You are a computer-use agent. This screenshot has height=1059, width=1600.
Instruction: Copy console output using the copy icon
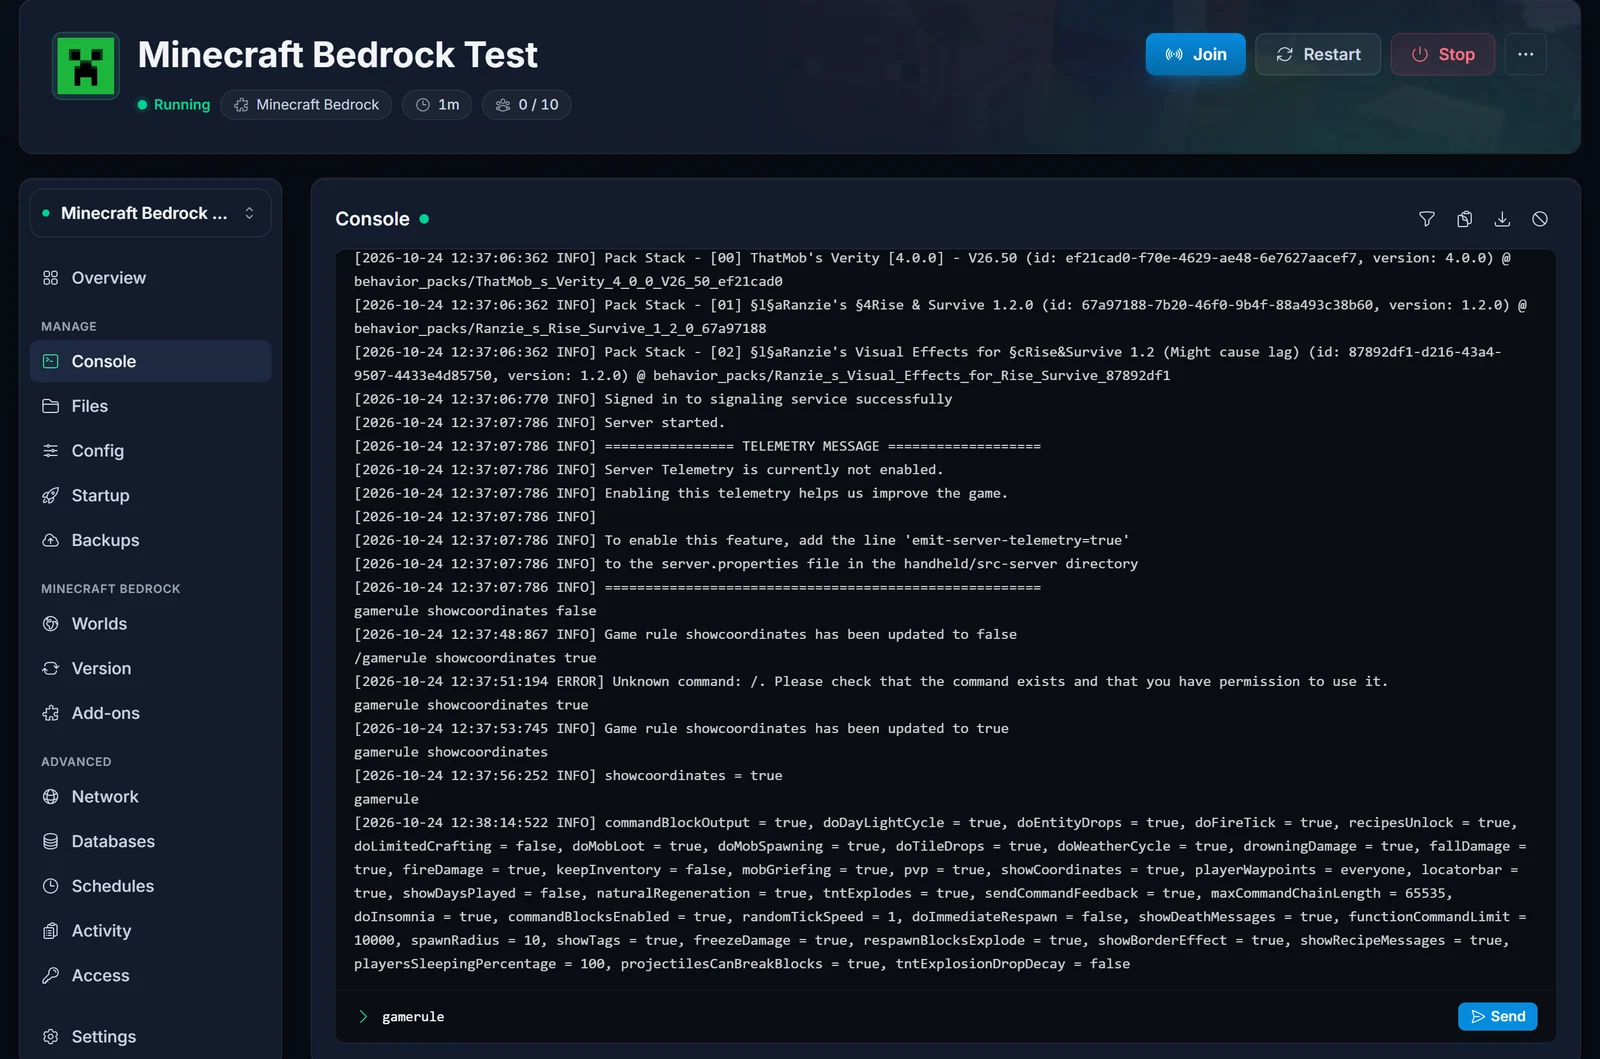point(1464,219)
